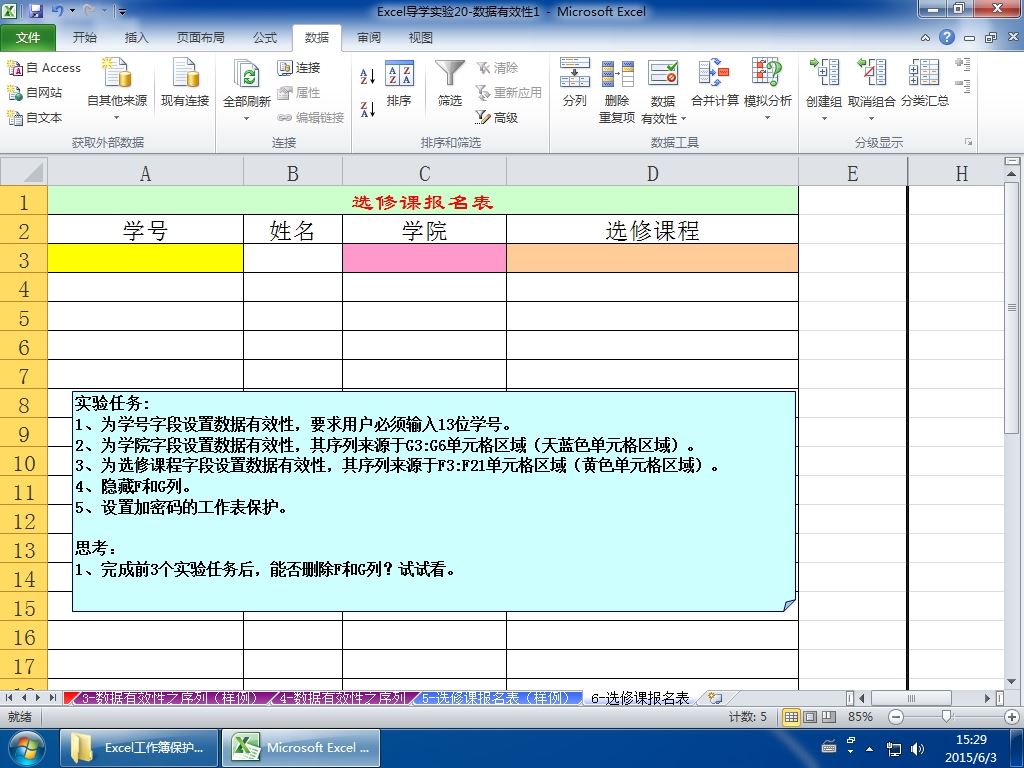The width and height of the screenshot is (1024, 768).
Task: Open 创建组 dropdown arrow
Action: click(824, 119)
